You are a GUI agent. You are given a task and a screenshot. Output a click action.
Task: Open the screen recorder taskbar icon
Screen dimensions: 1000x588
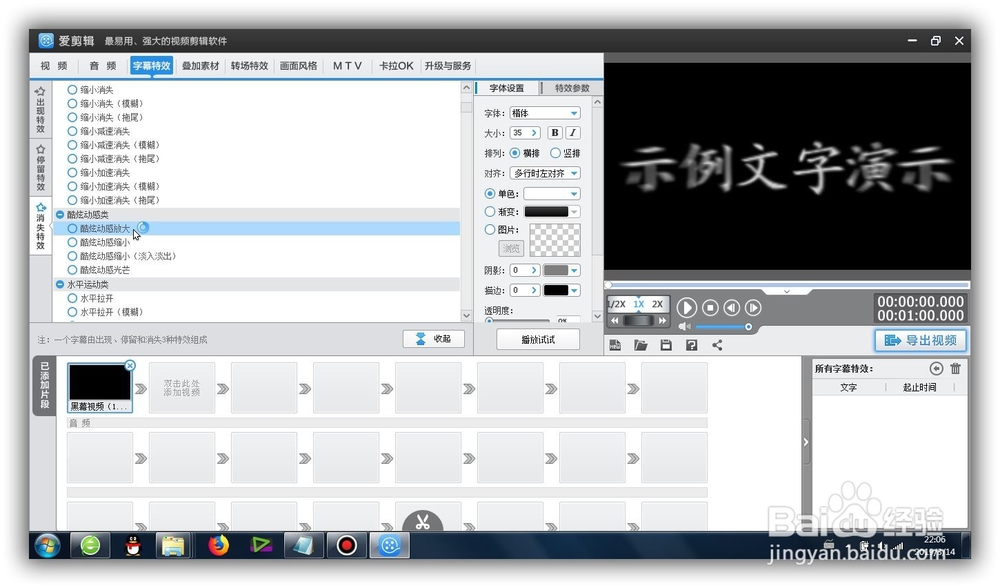pos(346,546)
